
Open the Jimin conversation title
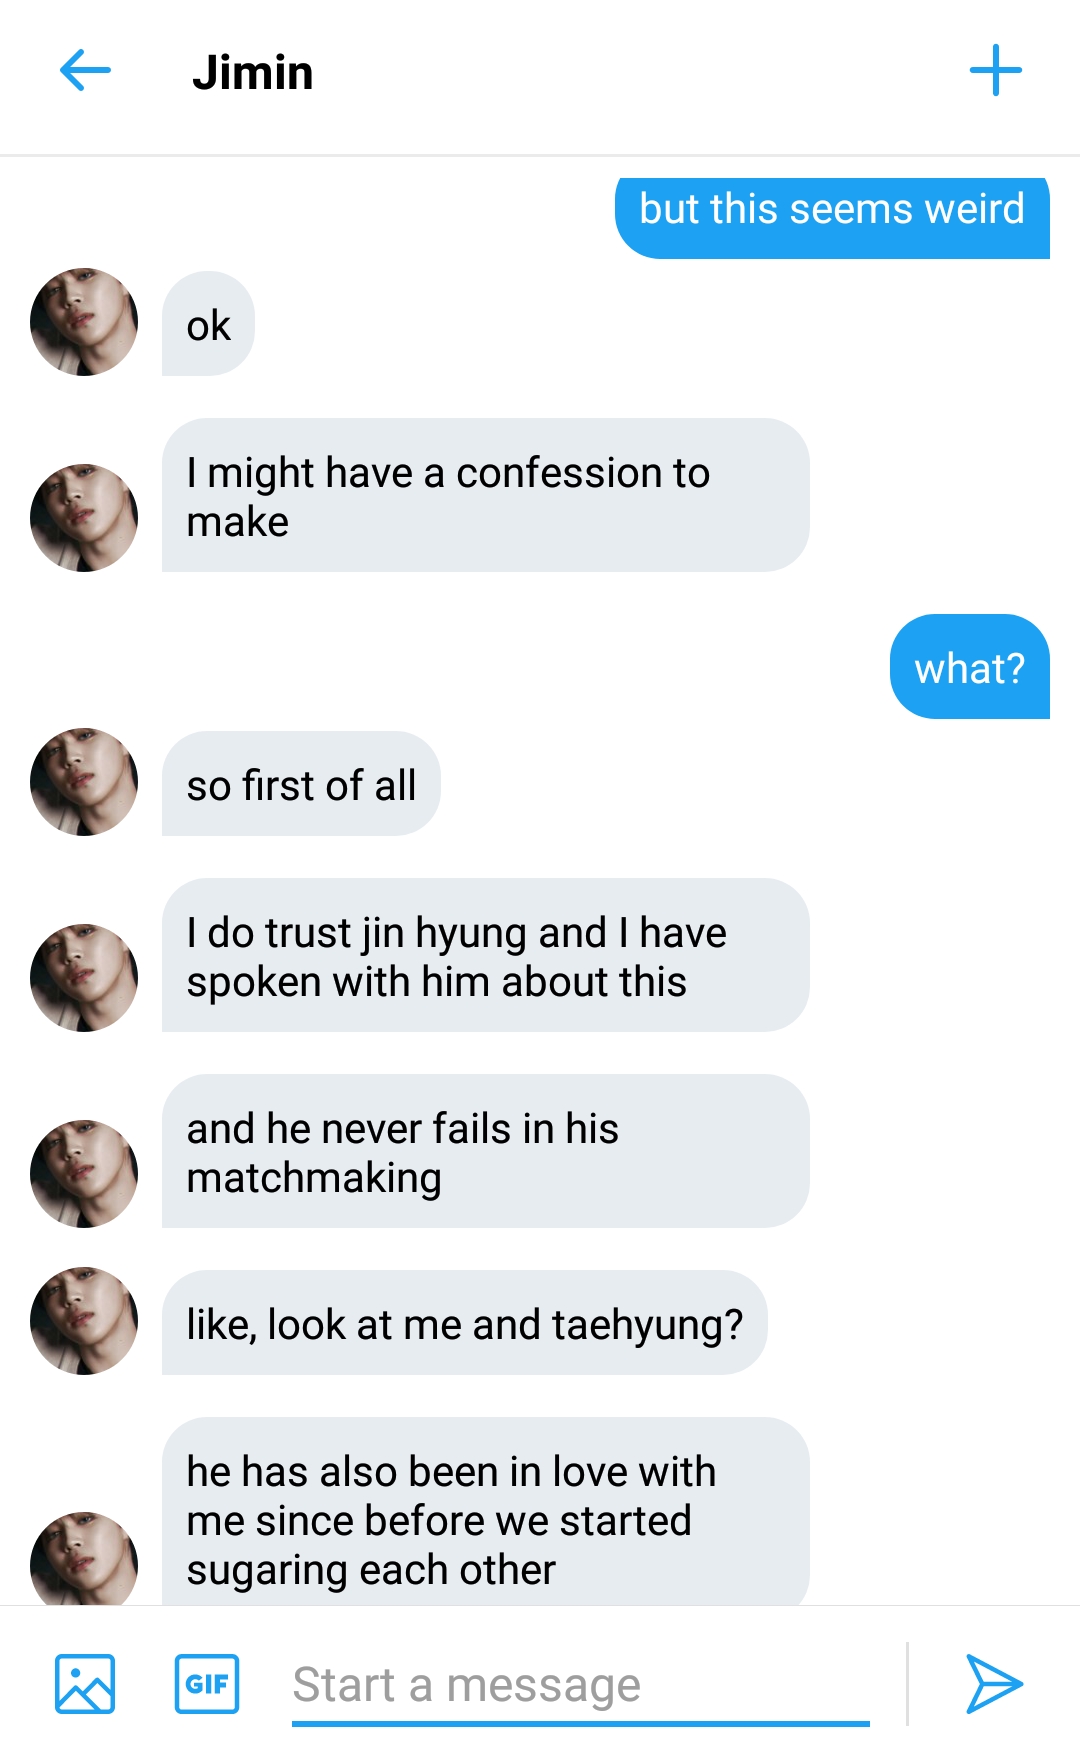pyautogui.click(x=253, y=72)
